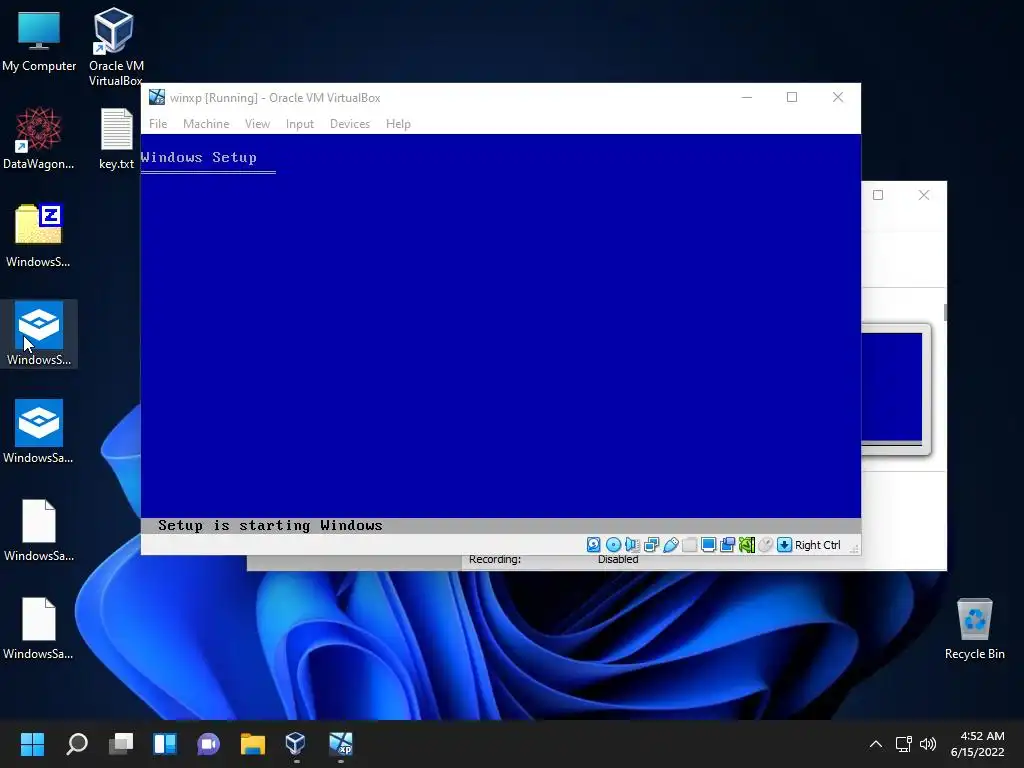Close the winxp VM window
The height and width of the screenshot is (768, 1024).
838,97
